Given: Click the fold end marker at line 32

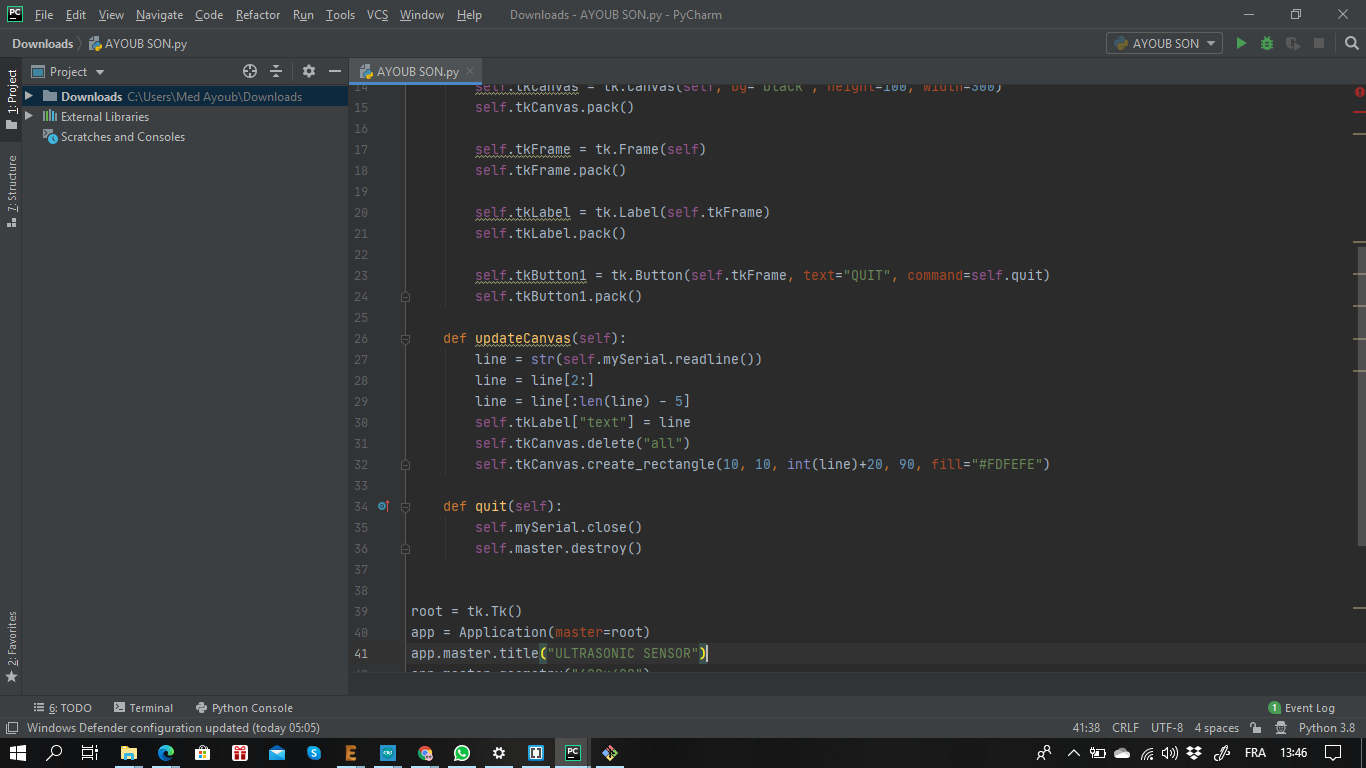Looking at the screenshot, I should (x=405, y=464).
